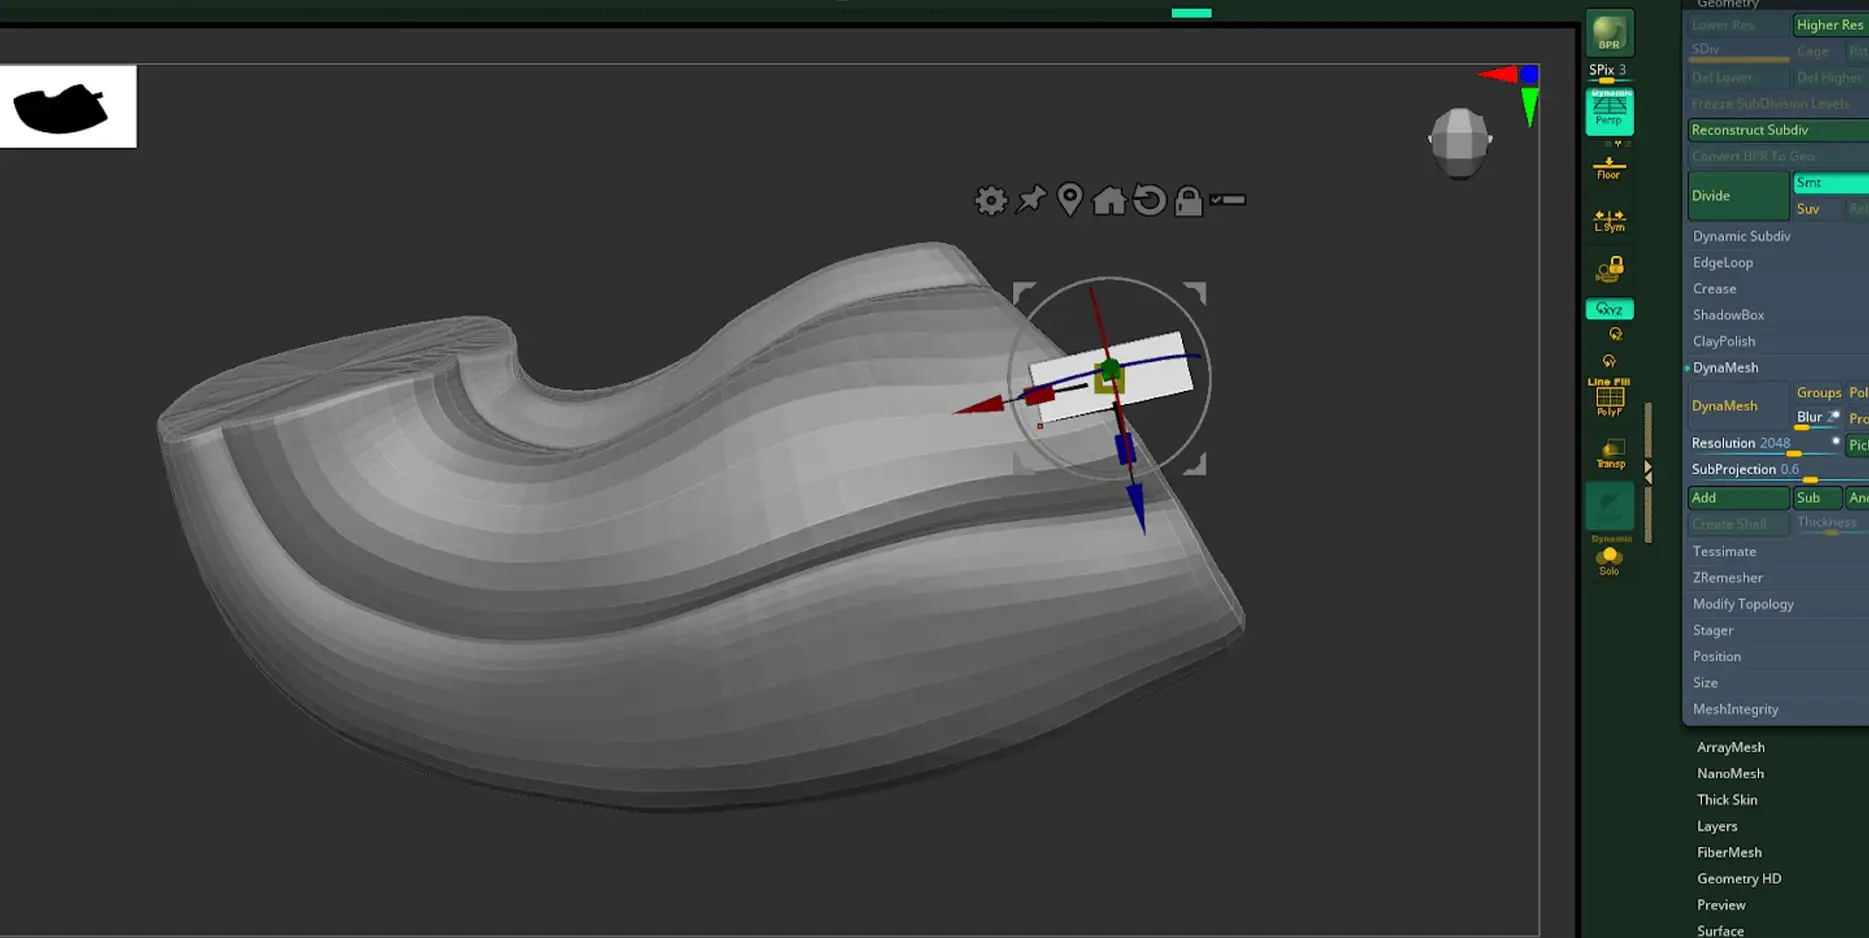Enable Transp transparency mode
This screenshot has width=1869, height=938.
tap(1610, 454)
